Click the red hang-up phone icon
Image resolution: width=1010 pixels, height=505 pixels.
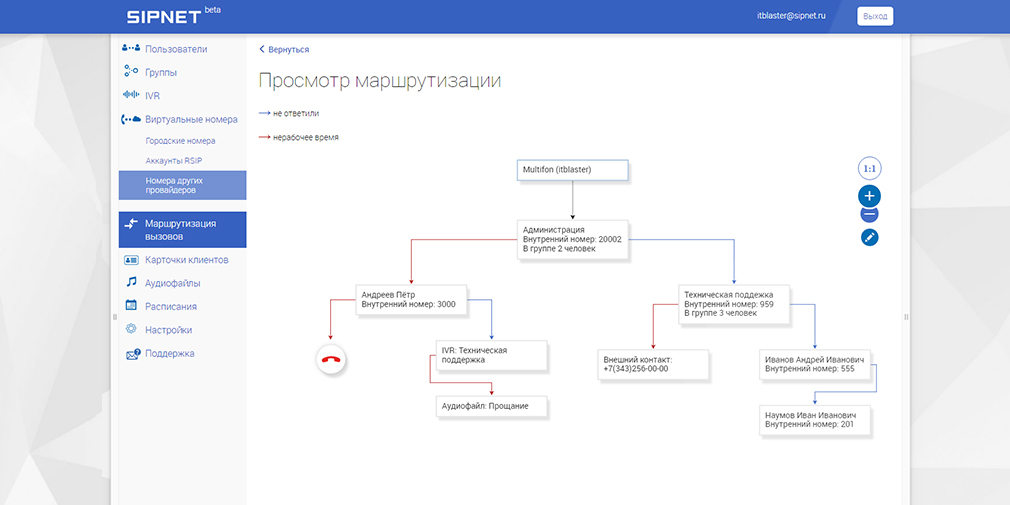(331, 359)
